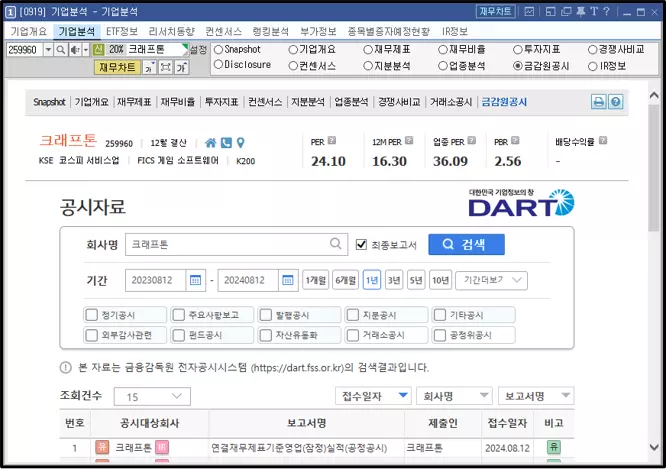Click the help icon next to PER
This screenshot has width=666, height=469.
[332, 140]
